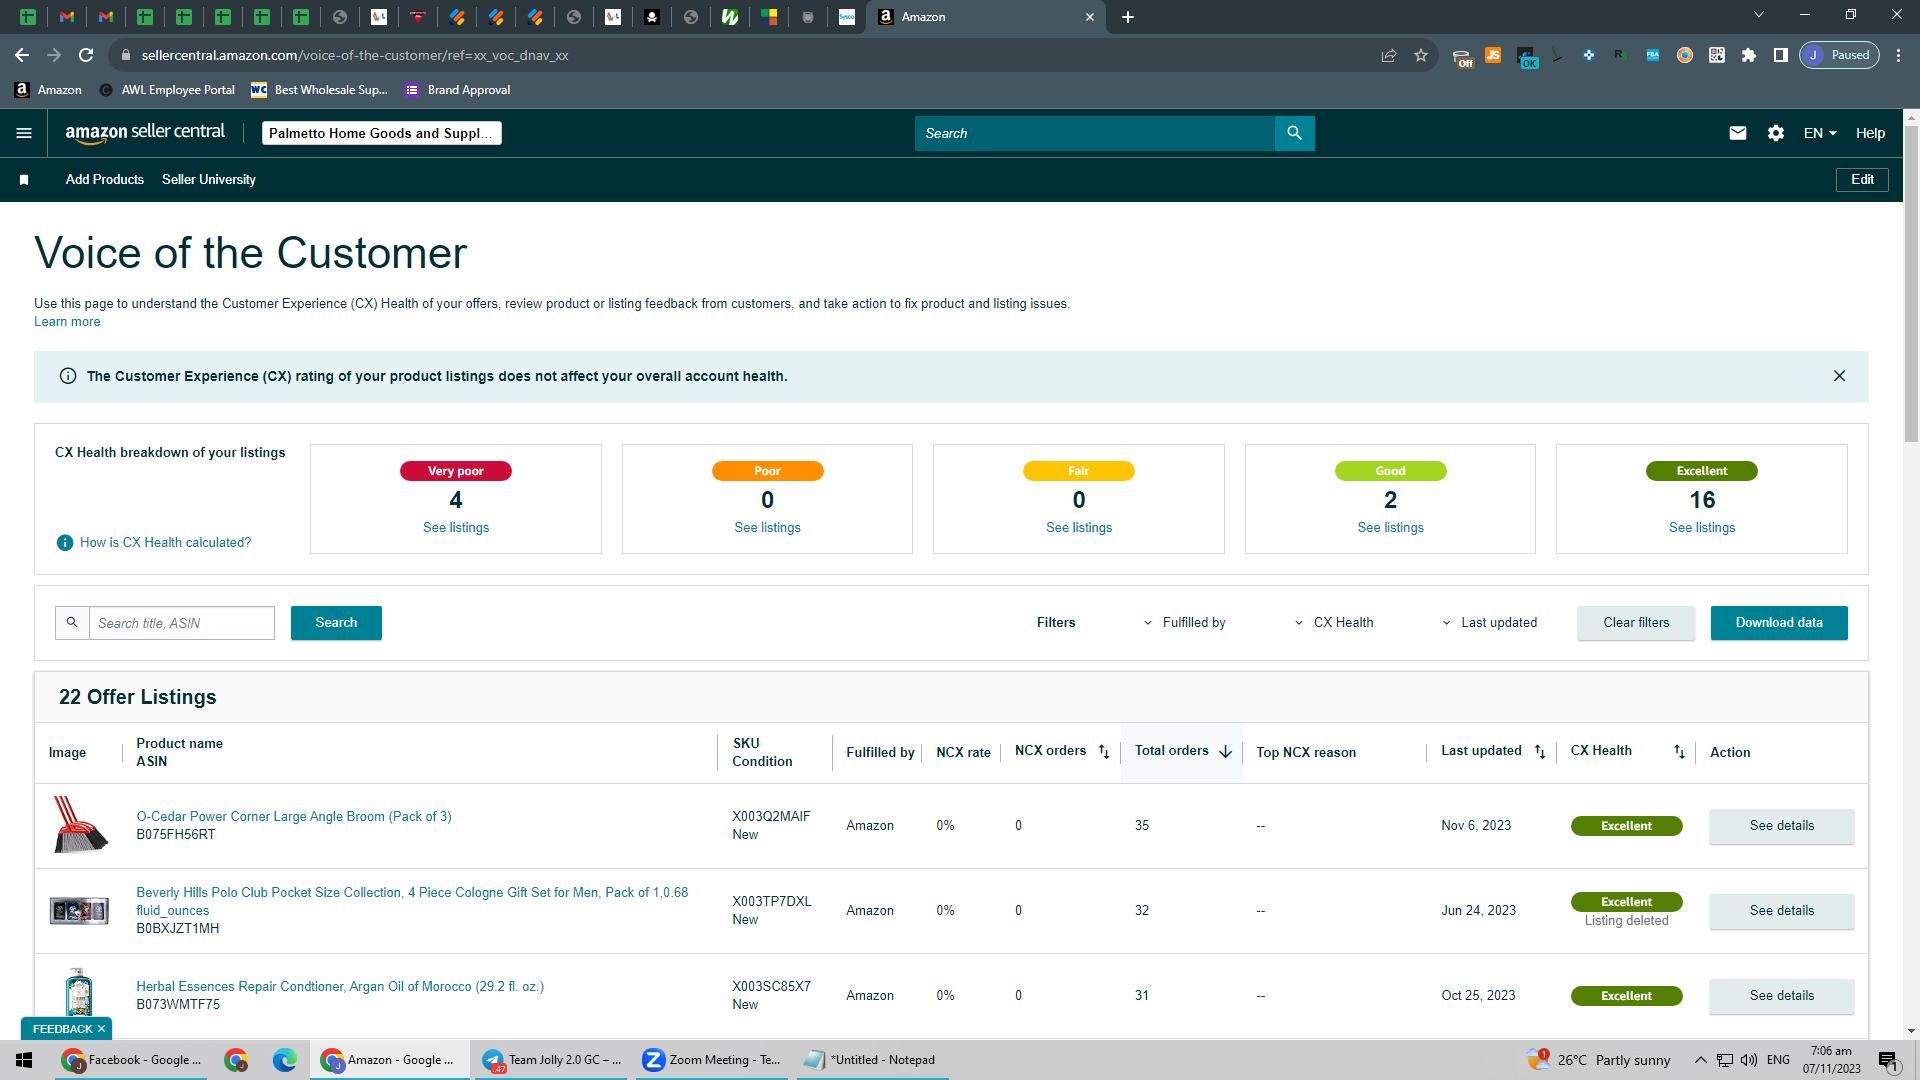Open the Seller Central hamburger menu
The width and height of the screenshot is (1920, 1080).
[24, 133]
